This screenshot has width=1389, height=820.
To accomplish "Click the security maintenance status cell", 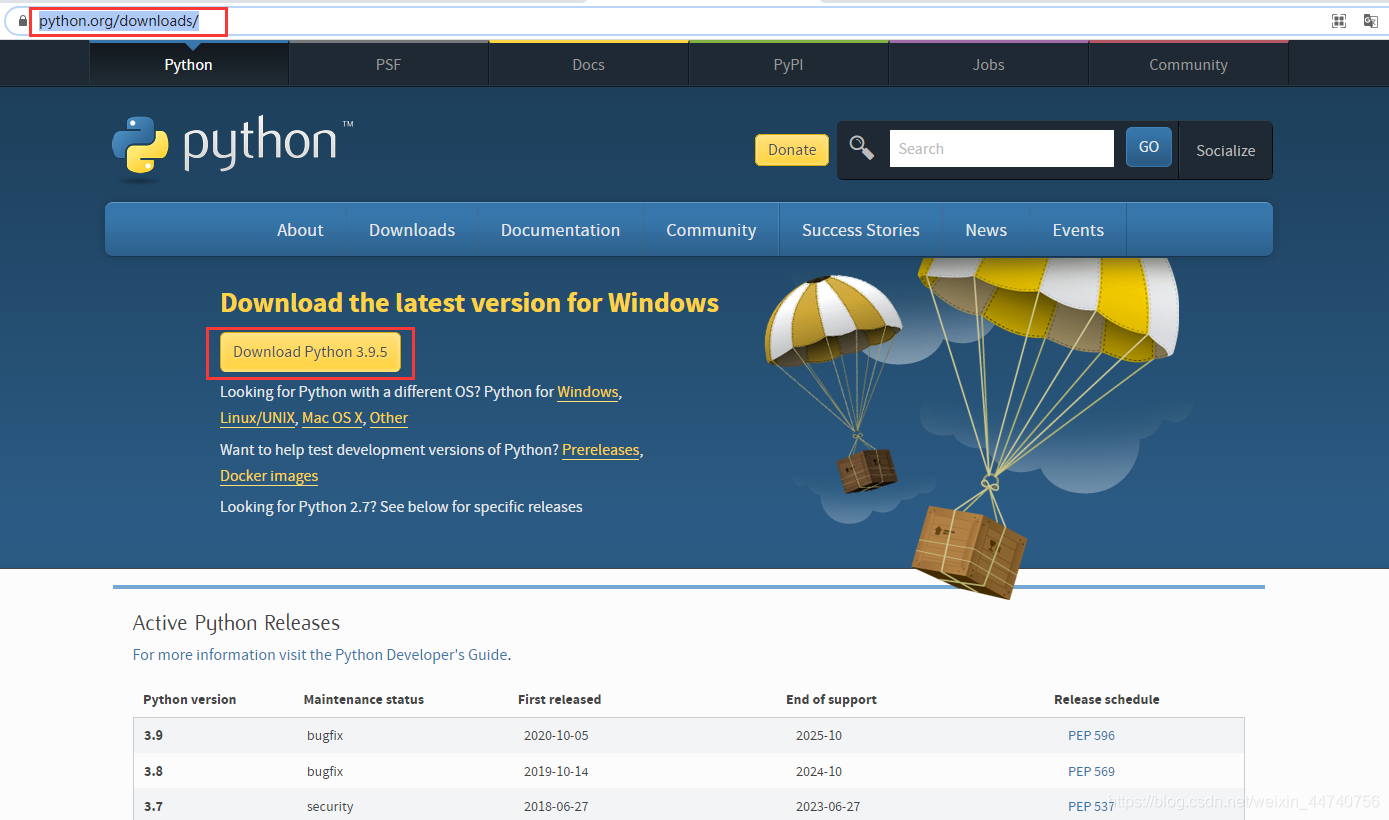I will coord(330,806).
